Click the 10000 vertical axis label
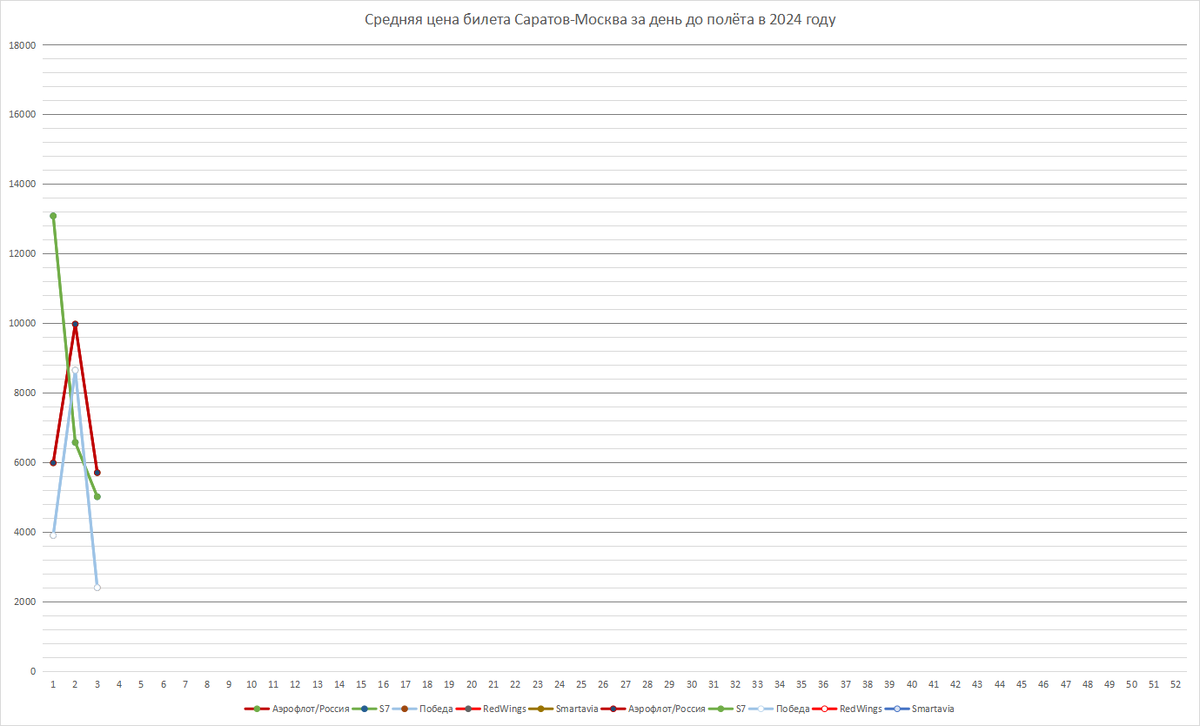The width and height of the screenshot is (1200, 726). pos(21,323)
